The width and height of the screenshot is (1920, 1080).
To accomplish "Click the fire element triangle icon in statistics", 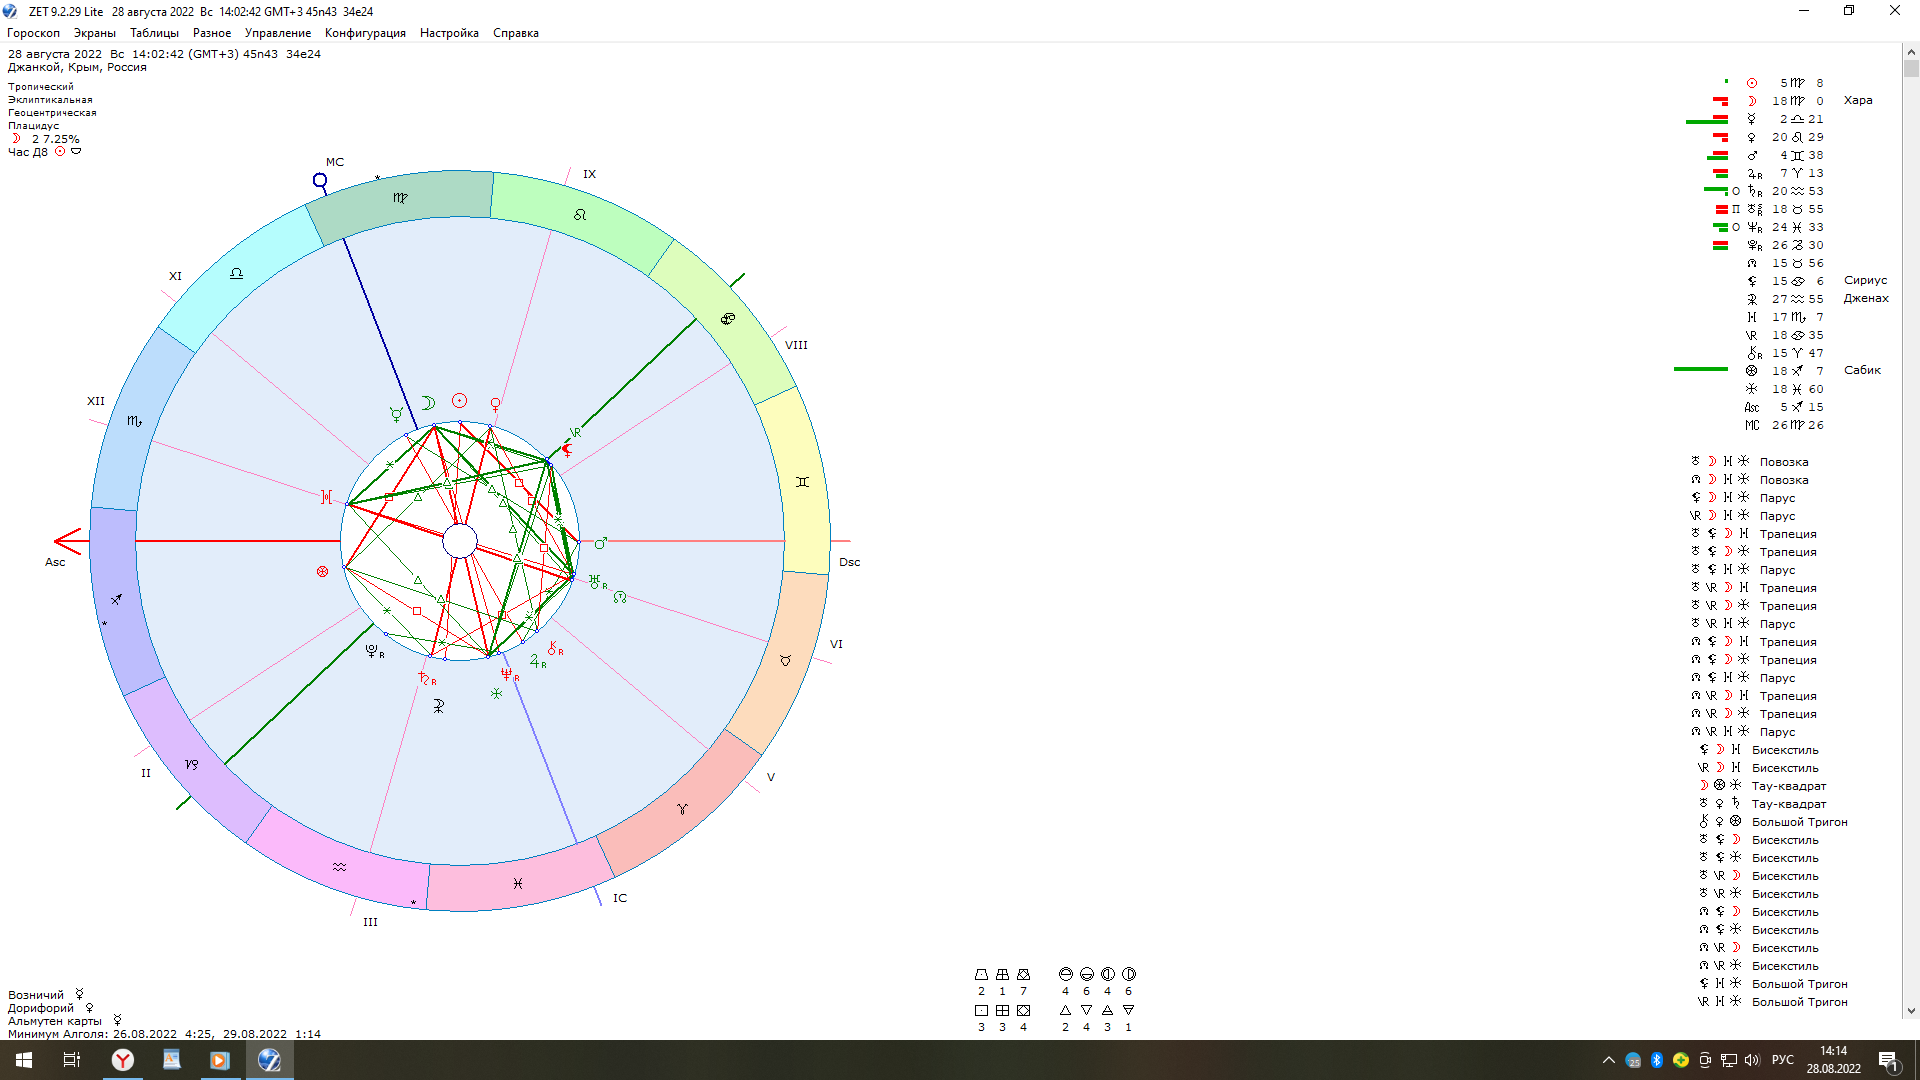I will 1065,1010.
